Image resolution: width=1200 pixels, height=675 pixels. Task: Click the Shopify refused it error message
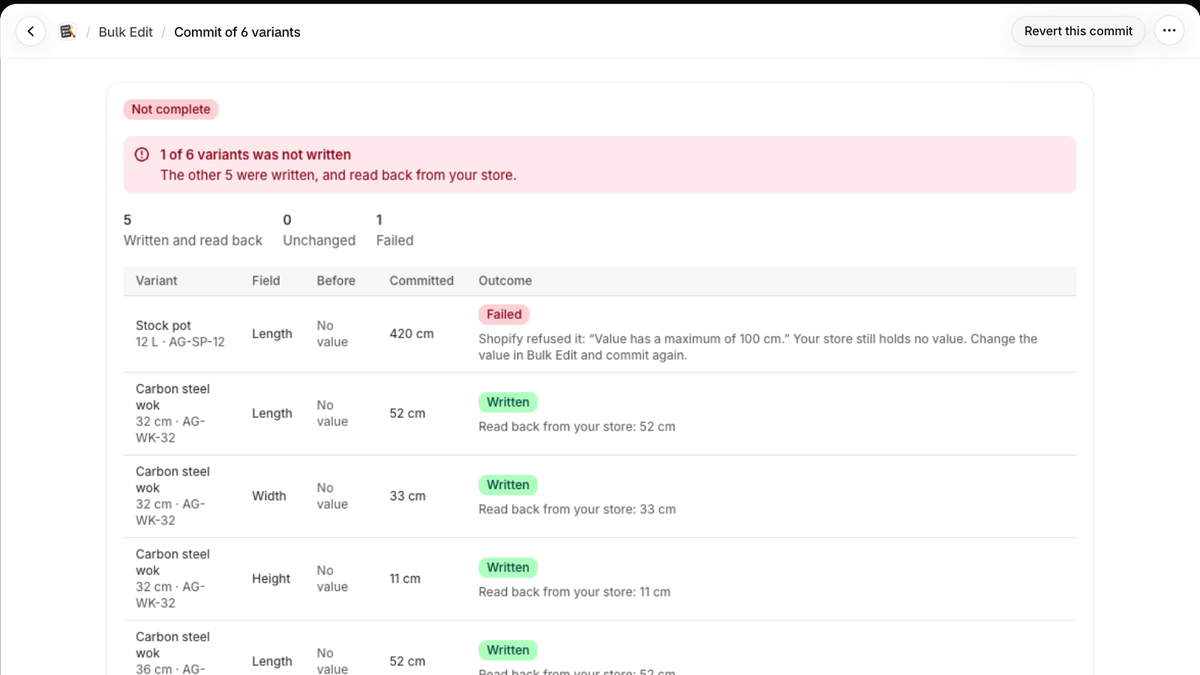click(758, 347)
